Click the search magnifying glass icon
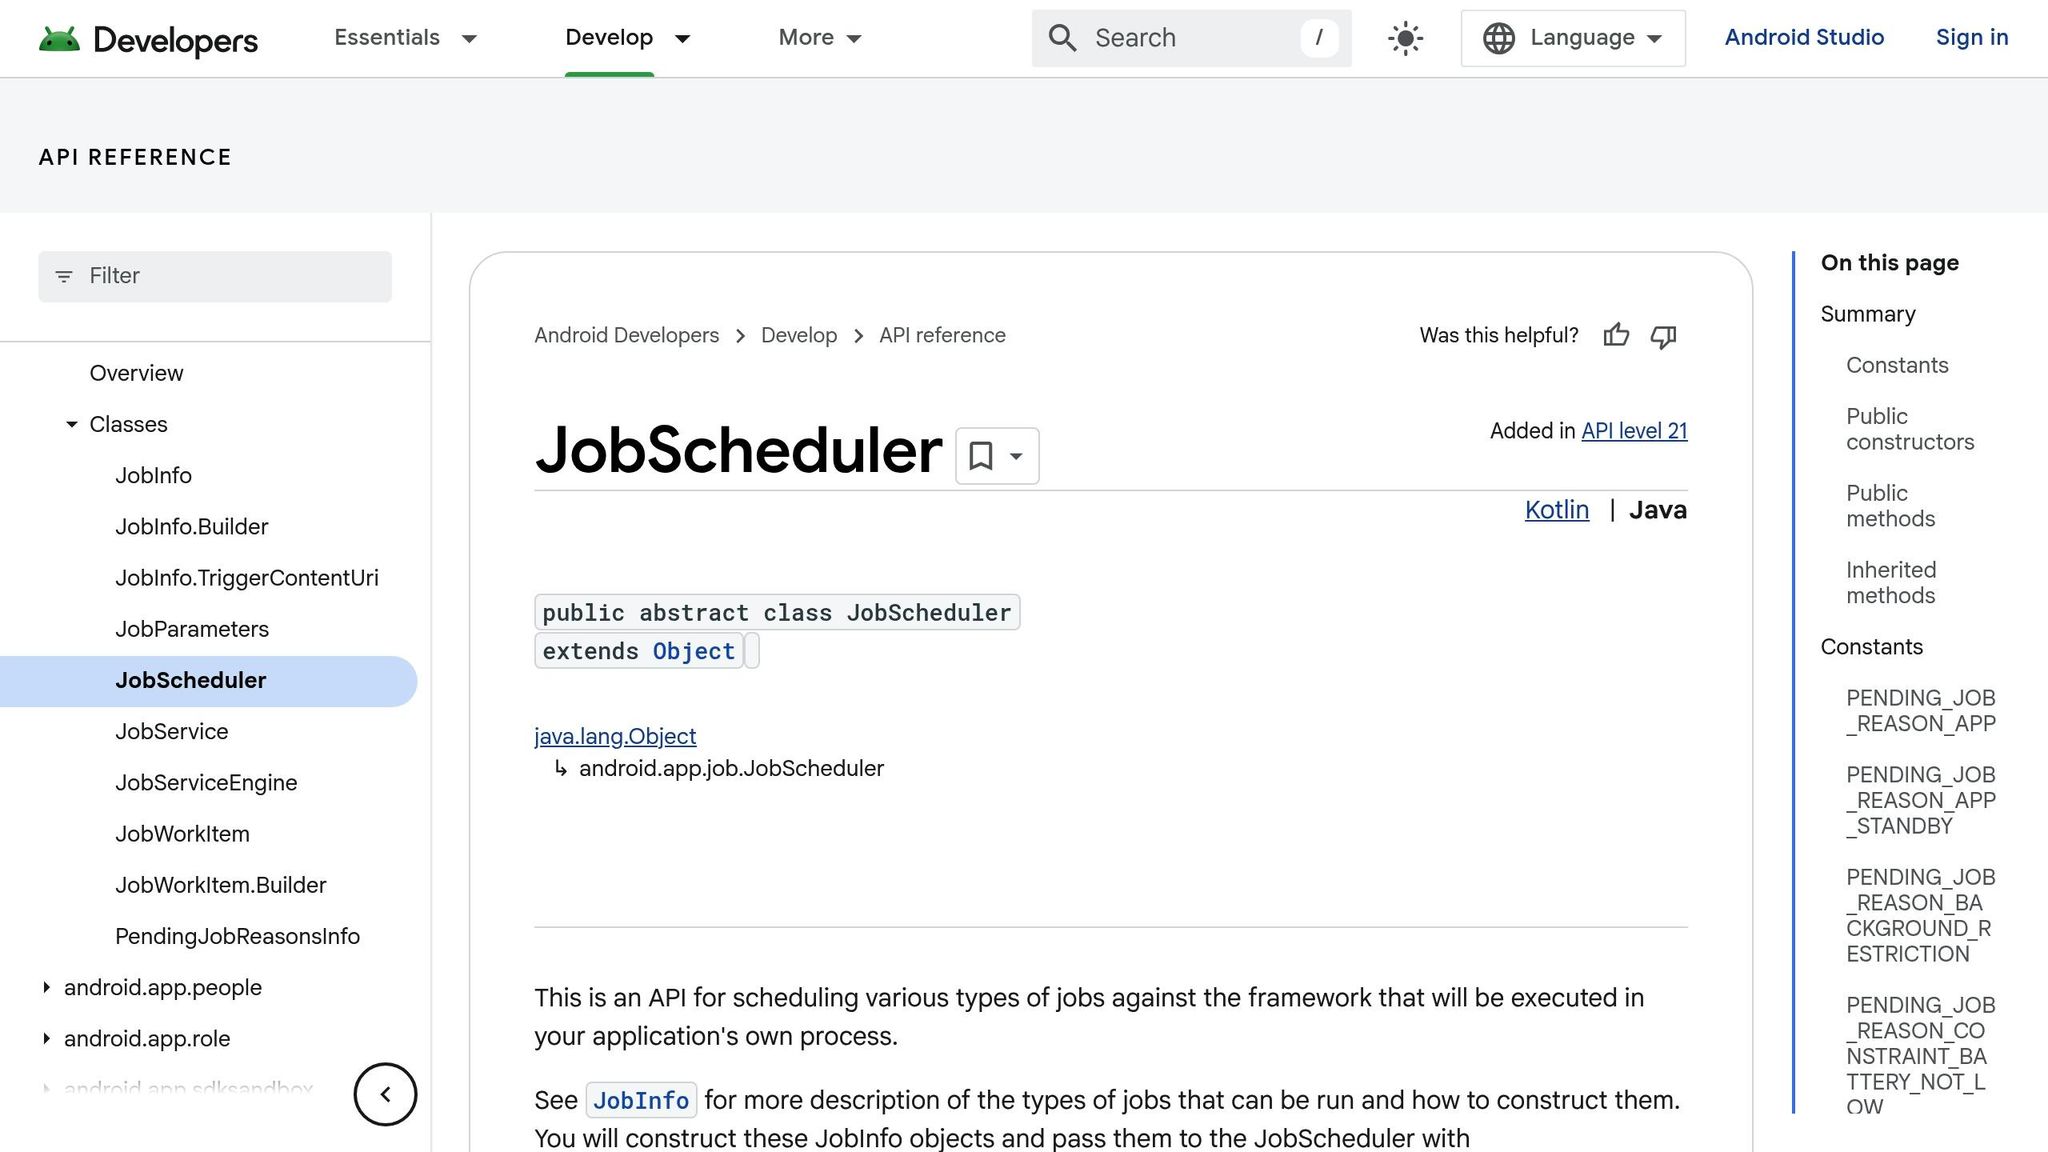Image resolution: width=2048 pixels, height=1152 pixels. (1063, 38)
